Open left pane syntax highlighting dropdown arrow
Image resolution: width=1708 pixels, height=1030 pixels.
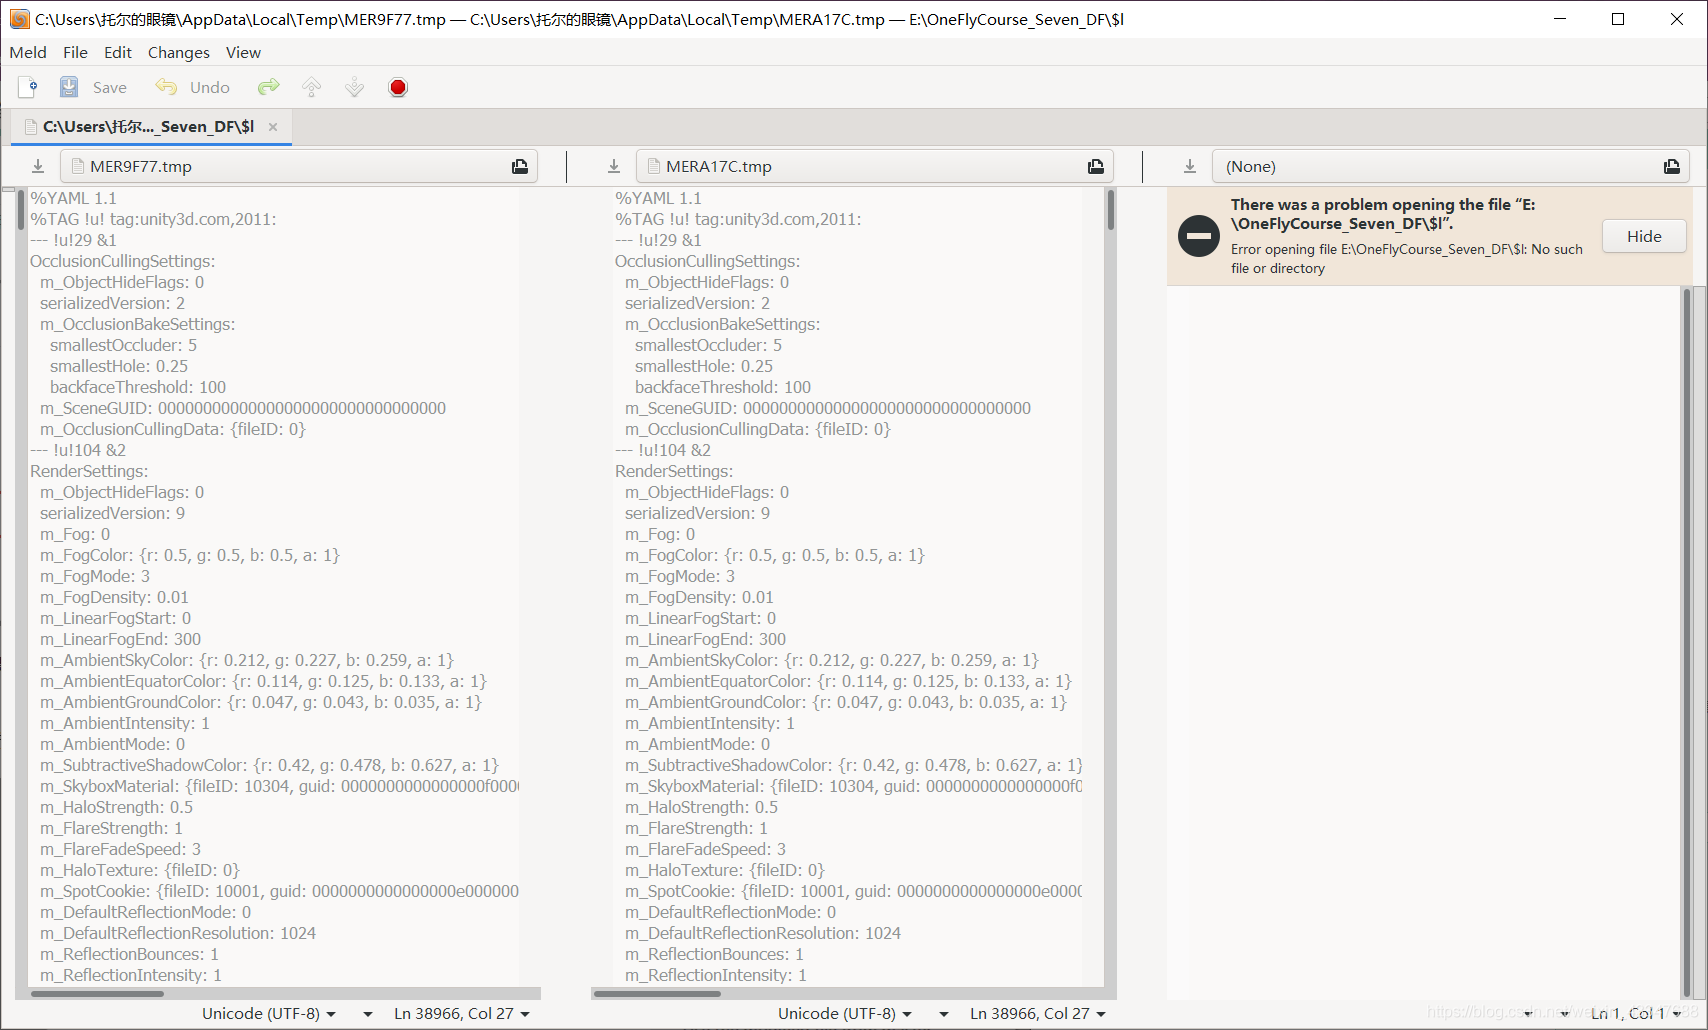click(368, 1014)
